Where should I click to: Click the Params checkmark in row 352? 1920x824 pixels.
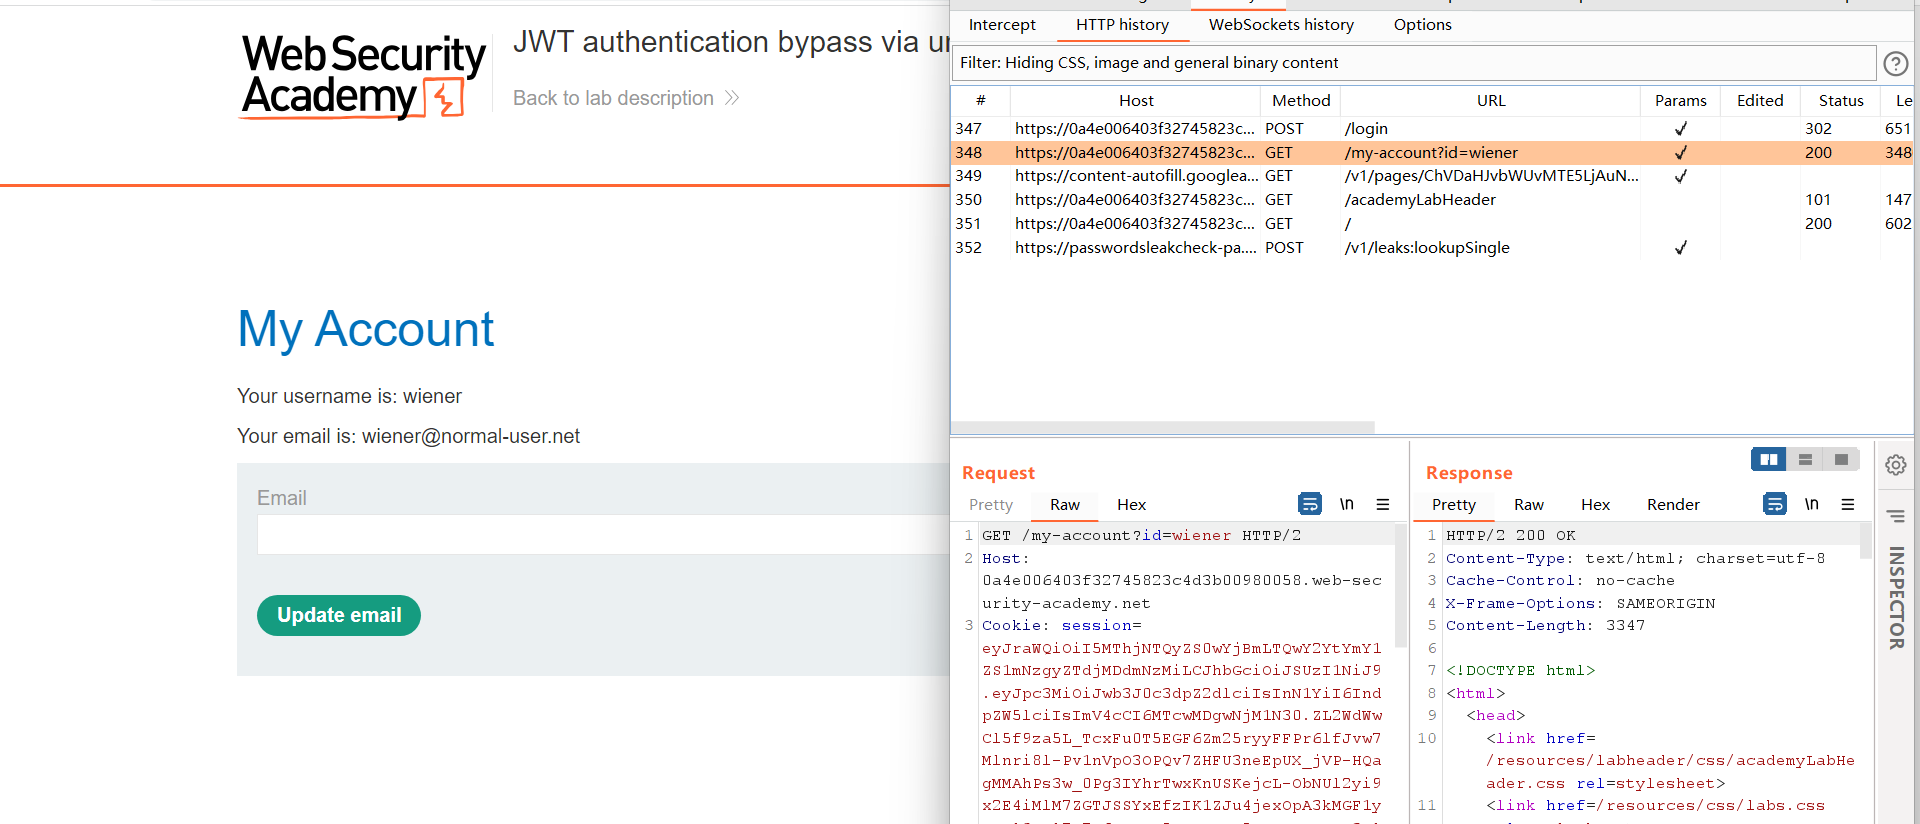coord(1681,248)
